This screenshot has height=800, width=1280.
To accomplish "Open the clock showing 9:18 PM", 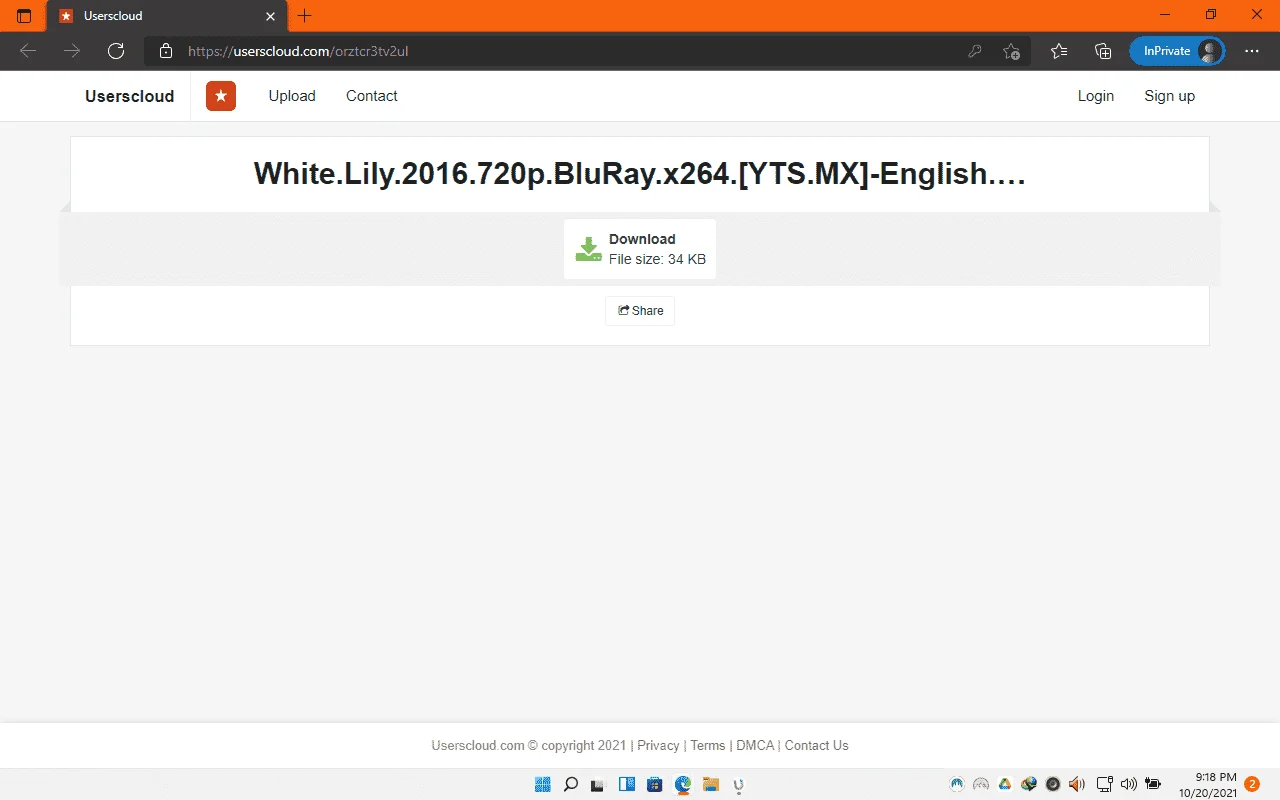I will click(1208, 785).
